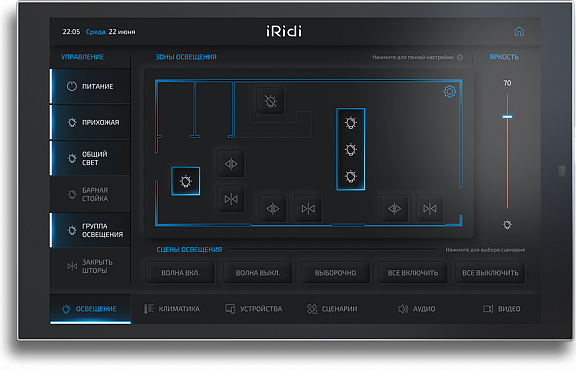Viewport: 576px width, 370px height.
Task: Open the middle bottom-wall curtains
Action: [273, 209]
